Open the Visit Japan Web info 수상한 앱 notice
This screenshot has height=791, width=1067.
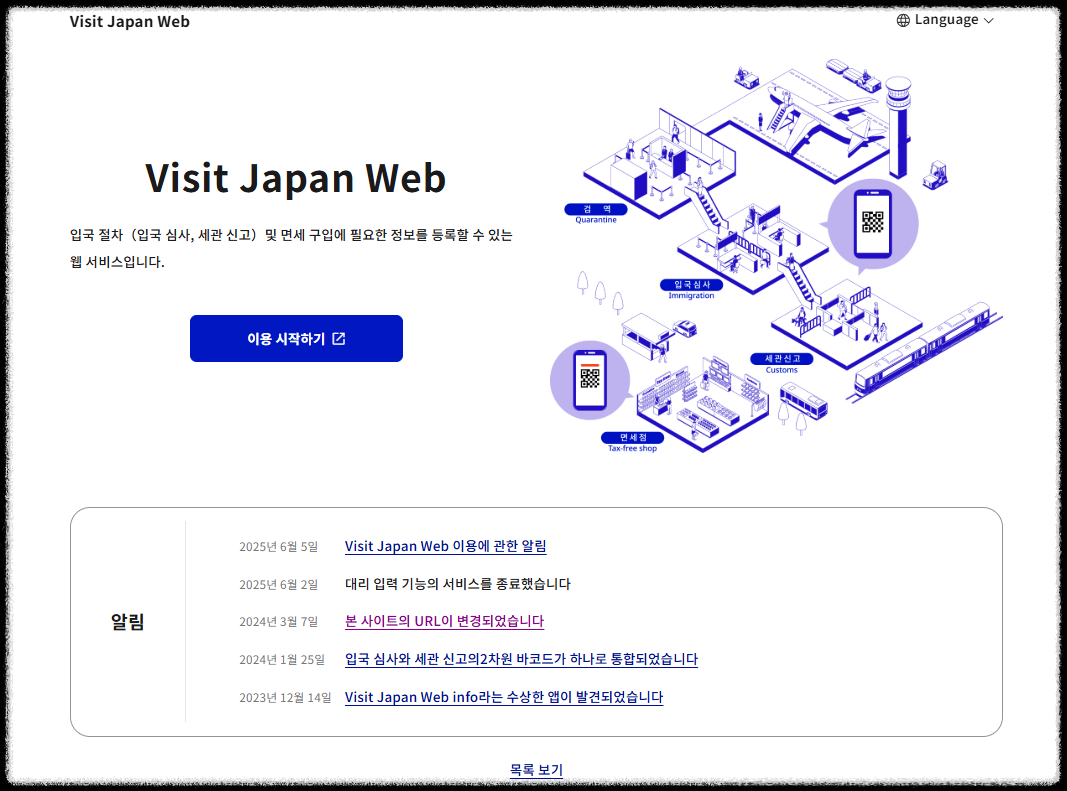point(504,697)
